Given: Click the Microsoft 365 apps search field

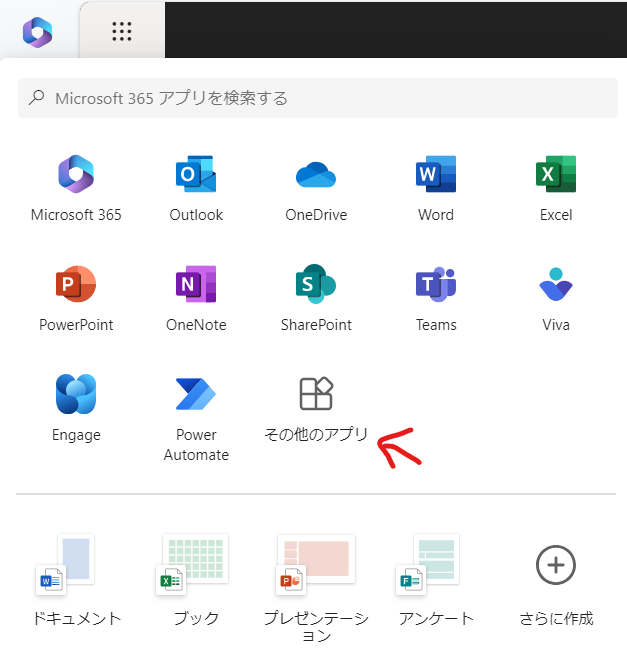Looking at the screenshot, I should [x=318, y=98].
